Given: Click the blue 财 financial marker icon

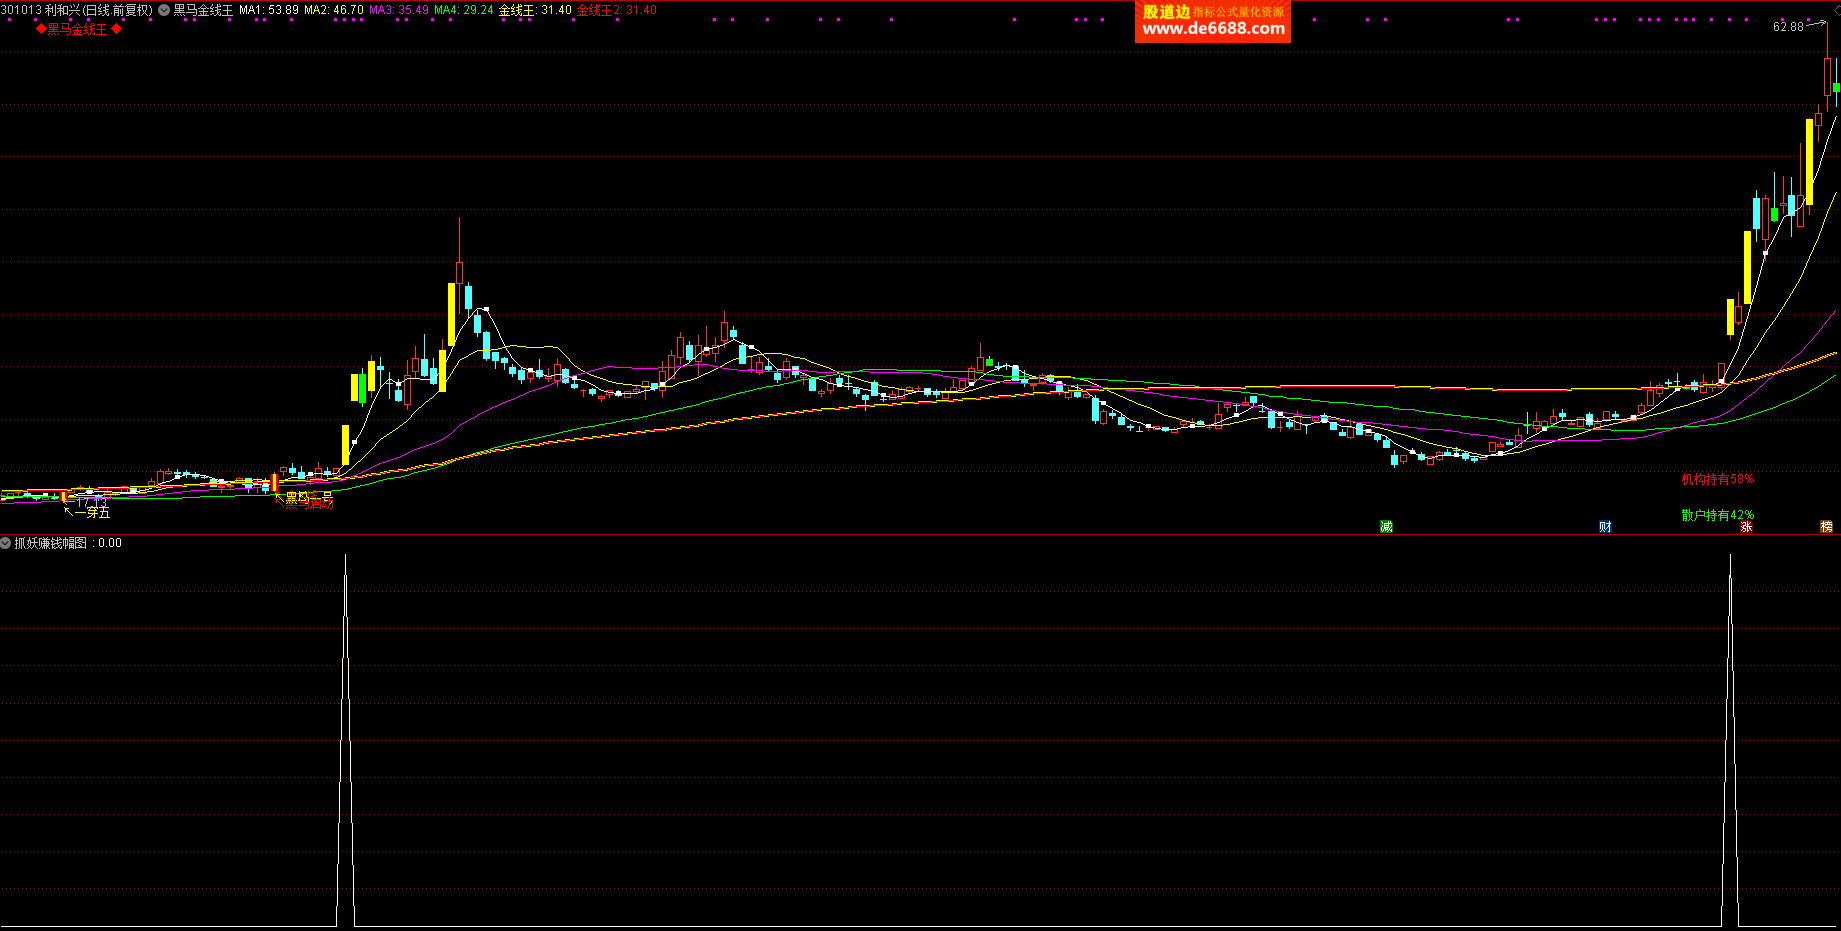Looking at the screenshot, I should point(1605,527).
